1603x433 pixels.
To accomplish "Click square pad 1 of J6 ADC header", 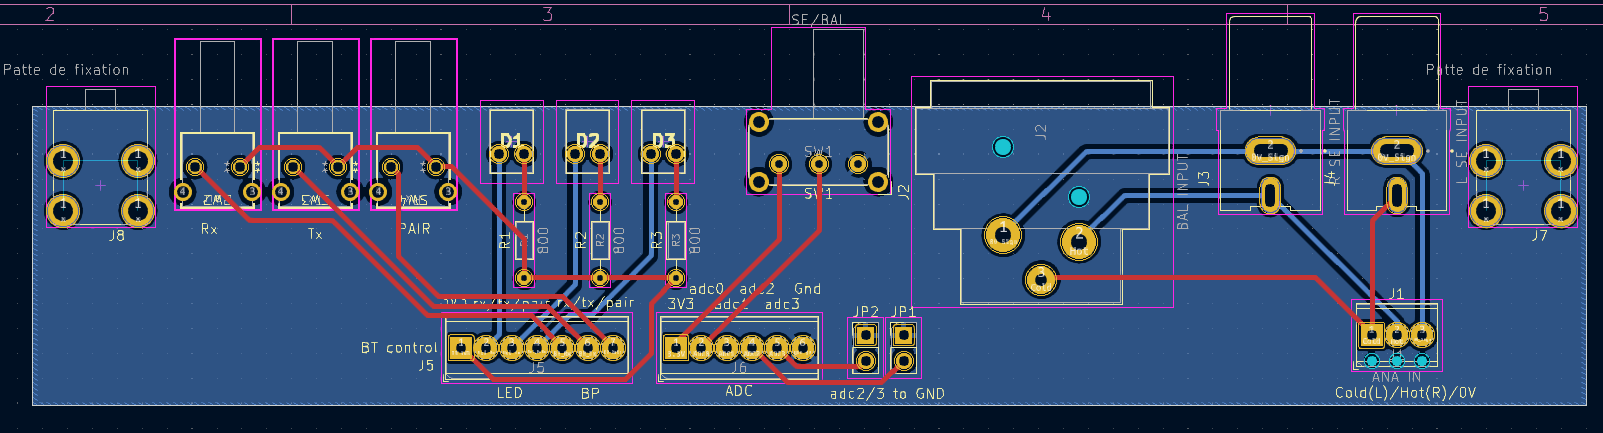I will (x=676, y=347).
